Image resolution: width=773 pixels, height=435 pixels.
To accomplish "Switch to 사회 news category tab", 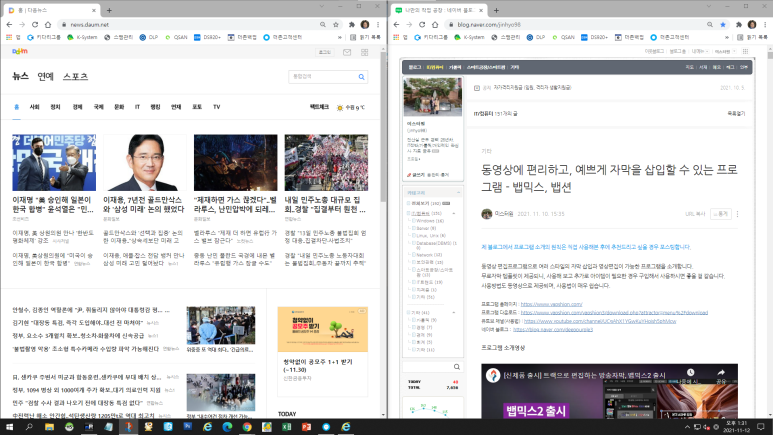I will coord(35,107).
